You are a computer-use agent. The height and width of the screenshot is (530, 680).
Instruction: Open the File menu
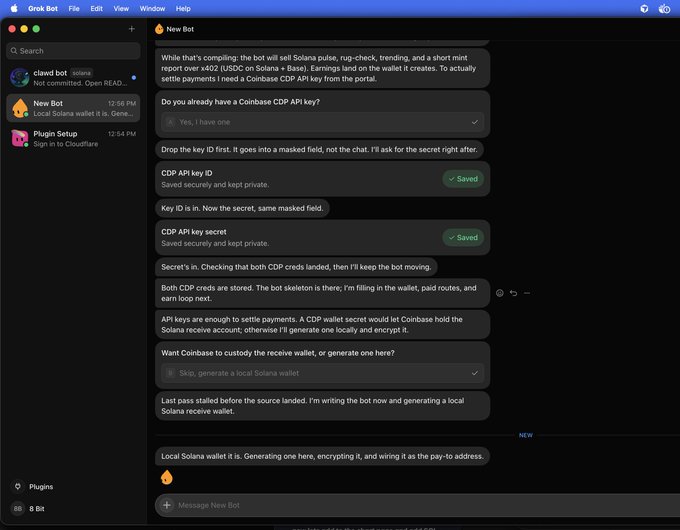(74, 8)
